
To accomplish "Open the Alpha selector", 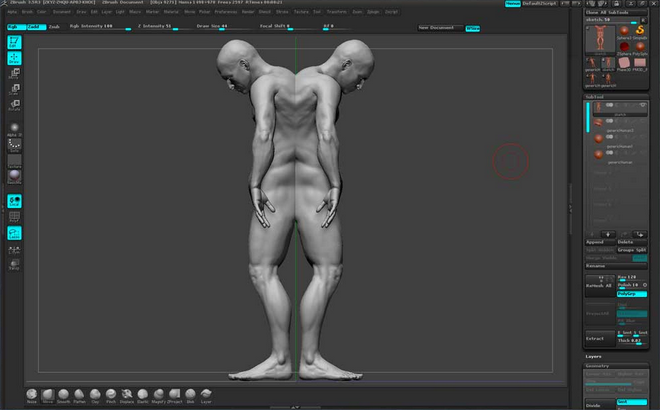I will [15, 127].
